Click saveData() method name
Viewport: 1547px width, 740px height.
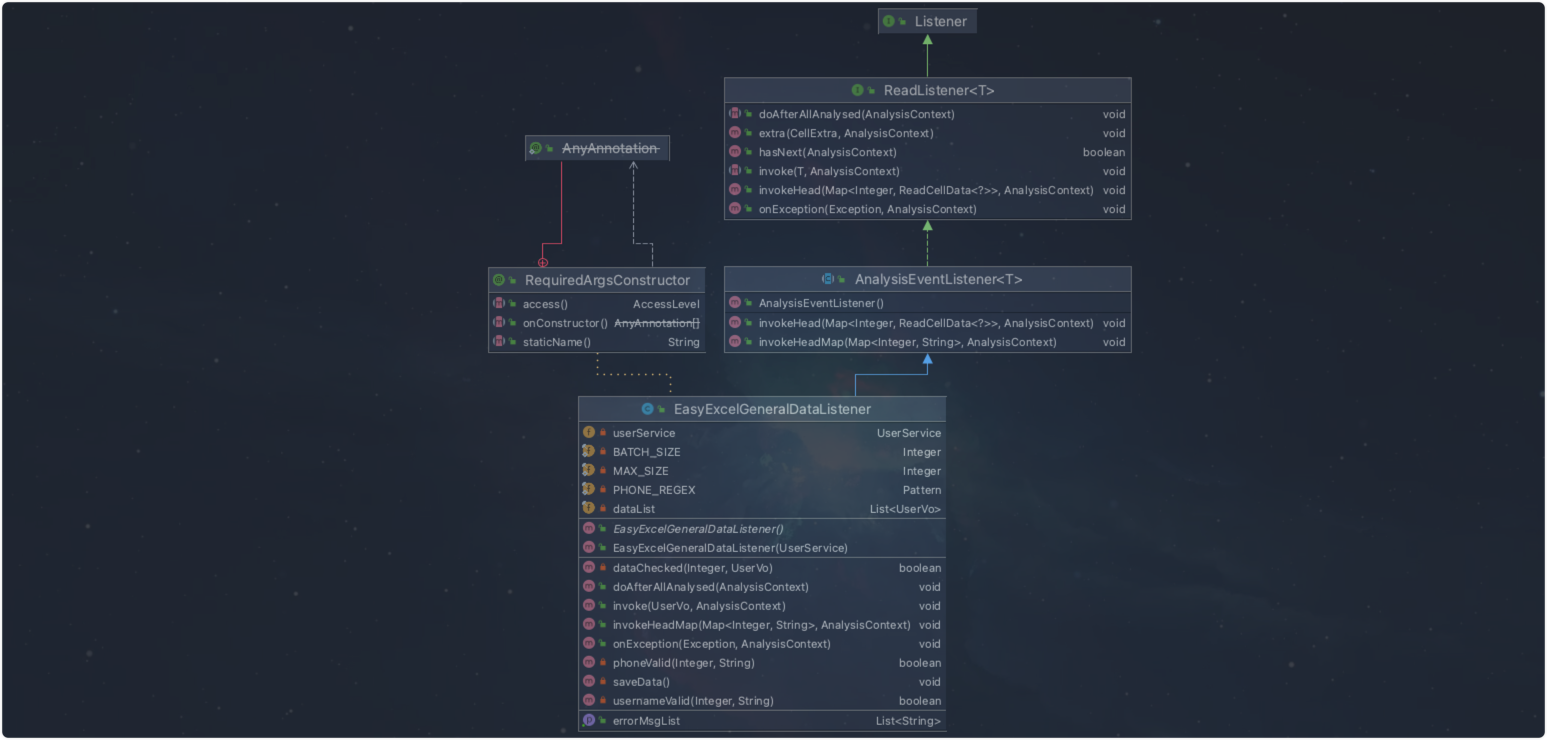[x=641, y=682]
